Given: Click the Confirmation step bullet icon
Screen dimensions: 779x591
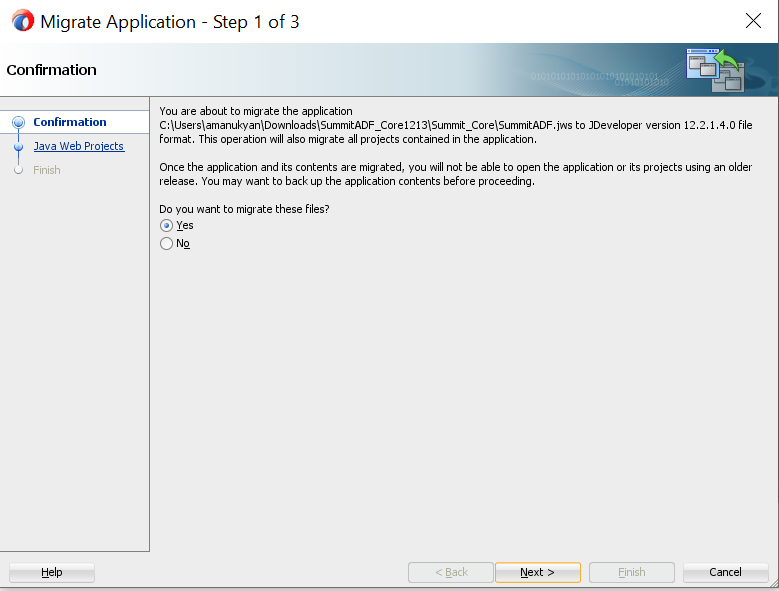Looking at the screenshot, I should tap(18, 122).
